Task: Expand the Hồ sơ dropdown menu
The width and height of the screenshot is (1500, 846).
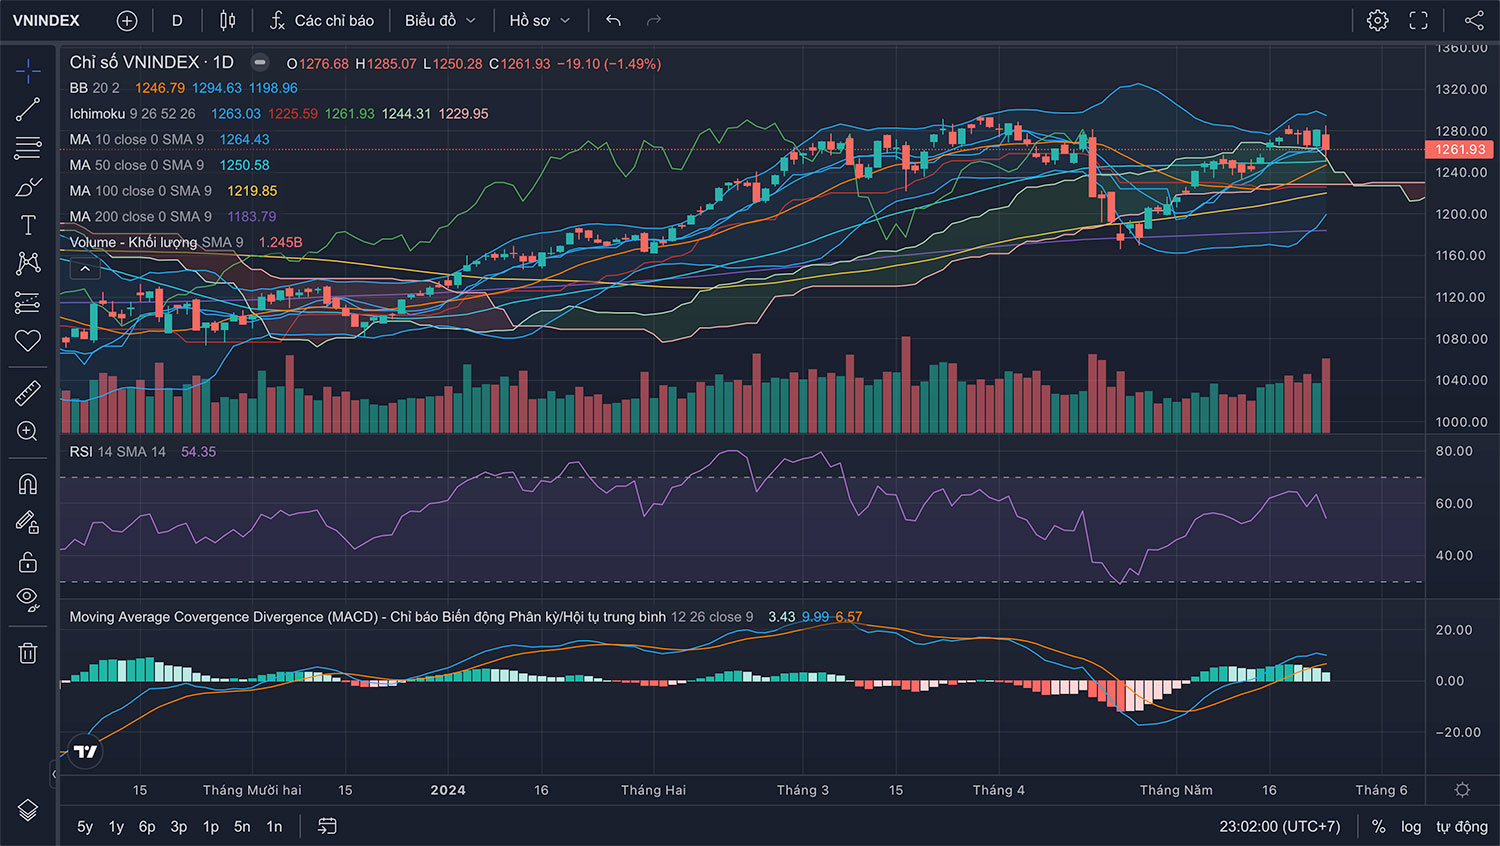Action: [539, 20]
